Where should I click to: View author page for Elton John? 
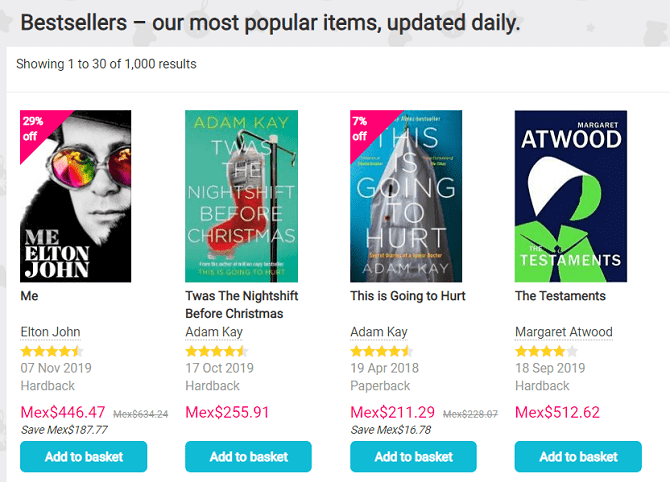(x=50, y=332)
